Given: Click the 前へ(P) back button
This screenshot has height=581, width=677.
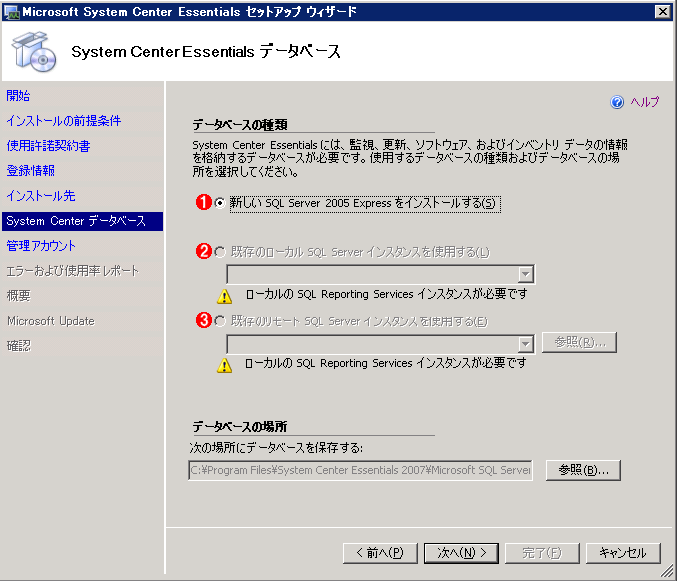Looking at the screenshot, I should point(380,553).
